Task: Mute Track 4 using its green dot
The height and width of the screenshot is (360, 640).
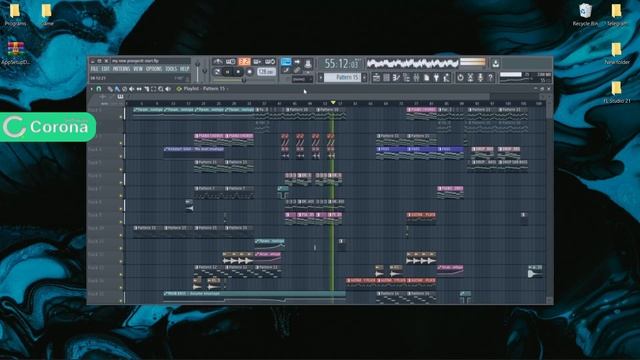Action: (121, 156)
